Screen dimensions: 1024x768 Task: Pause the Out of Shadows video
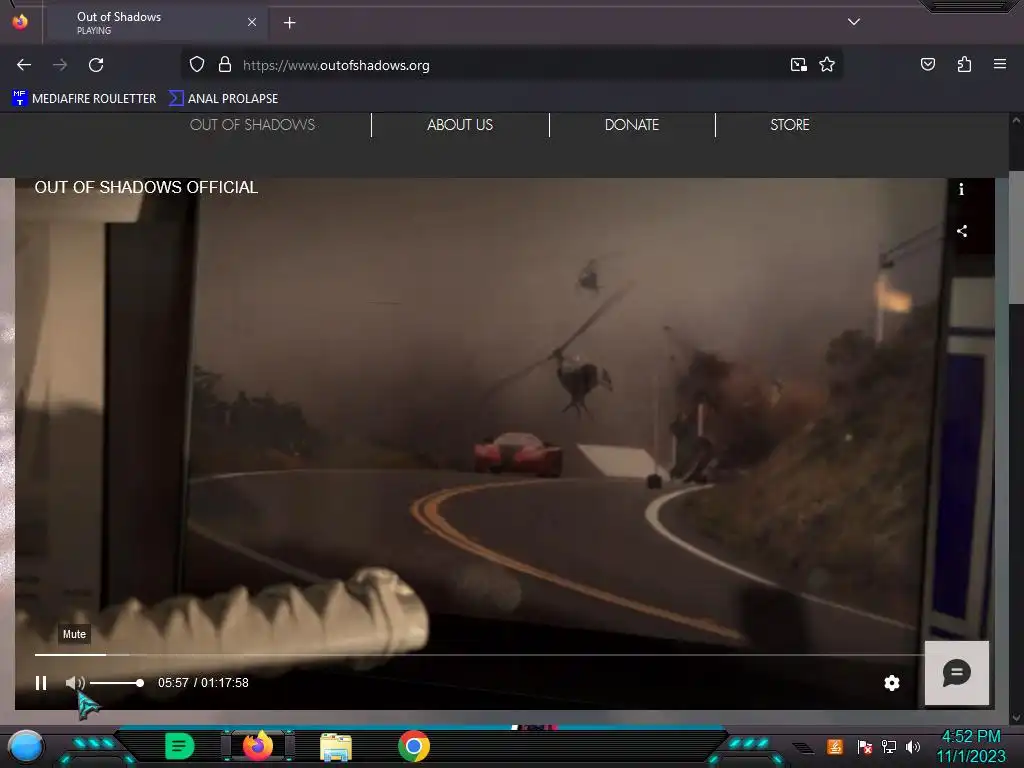[x=40, y=683]
